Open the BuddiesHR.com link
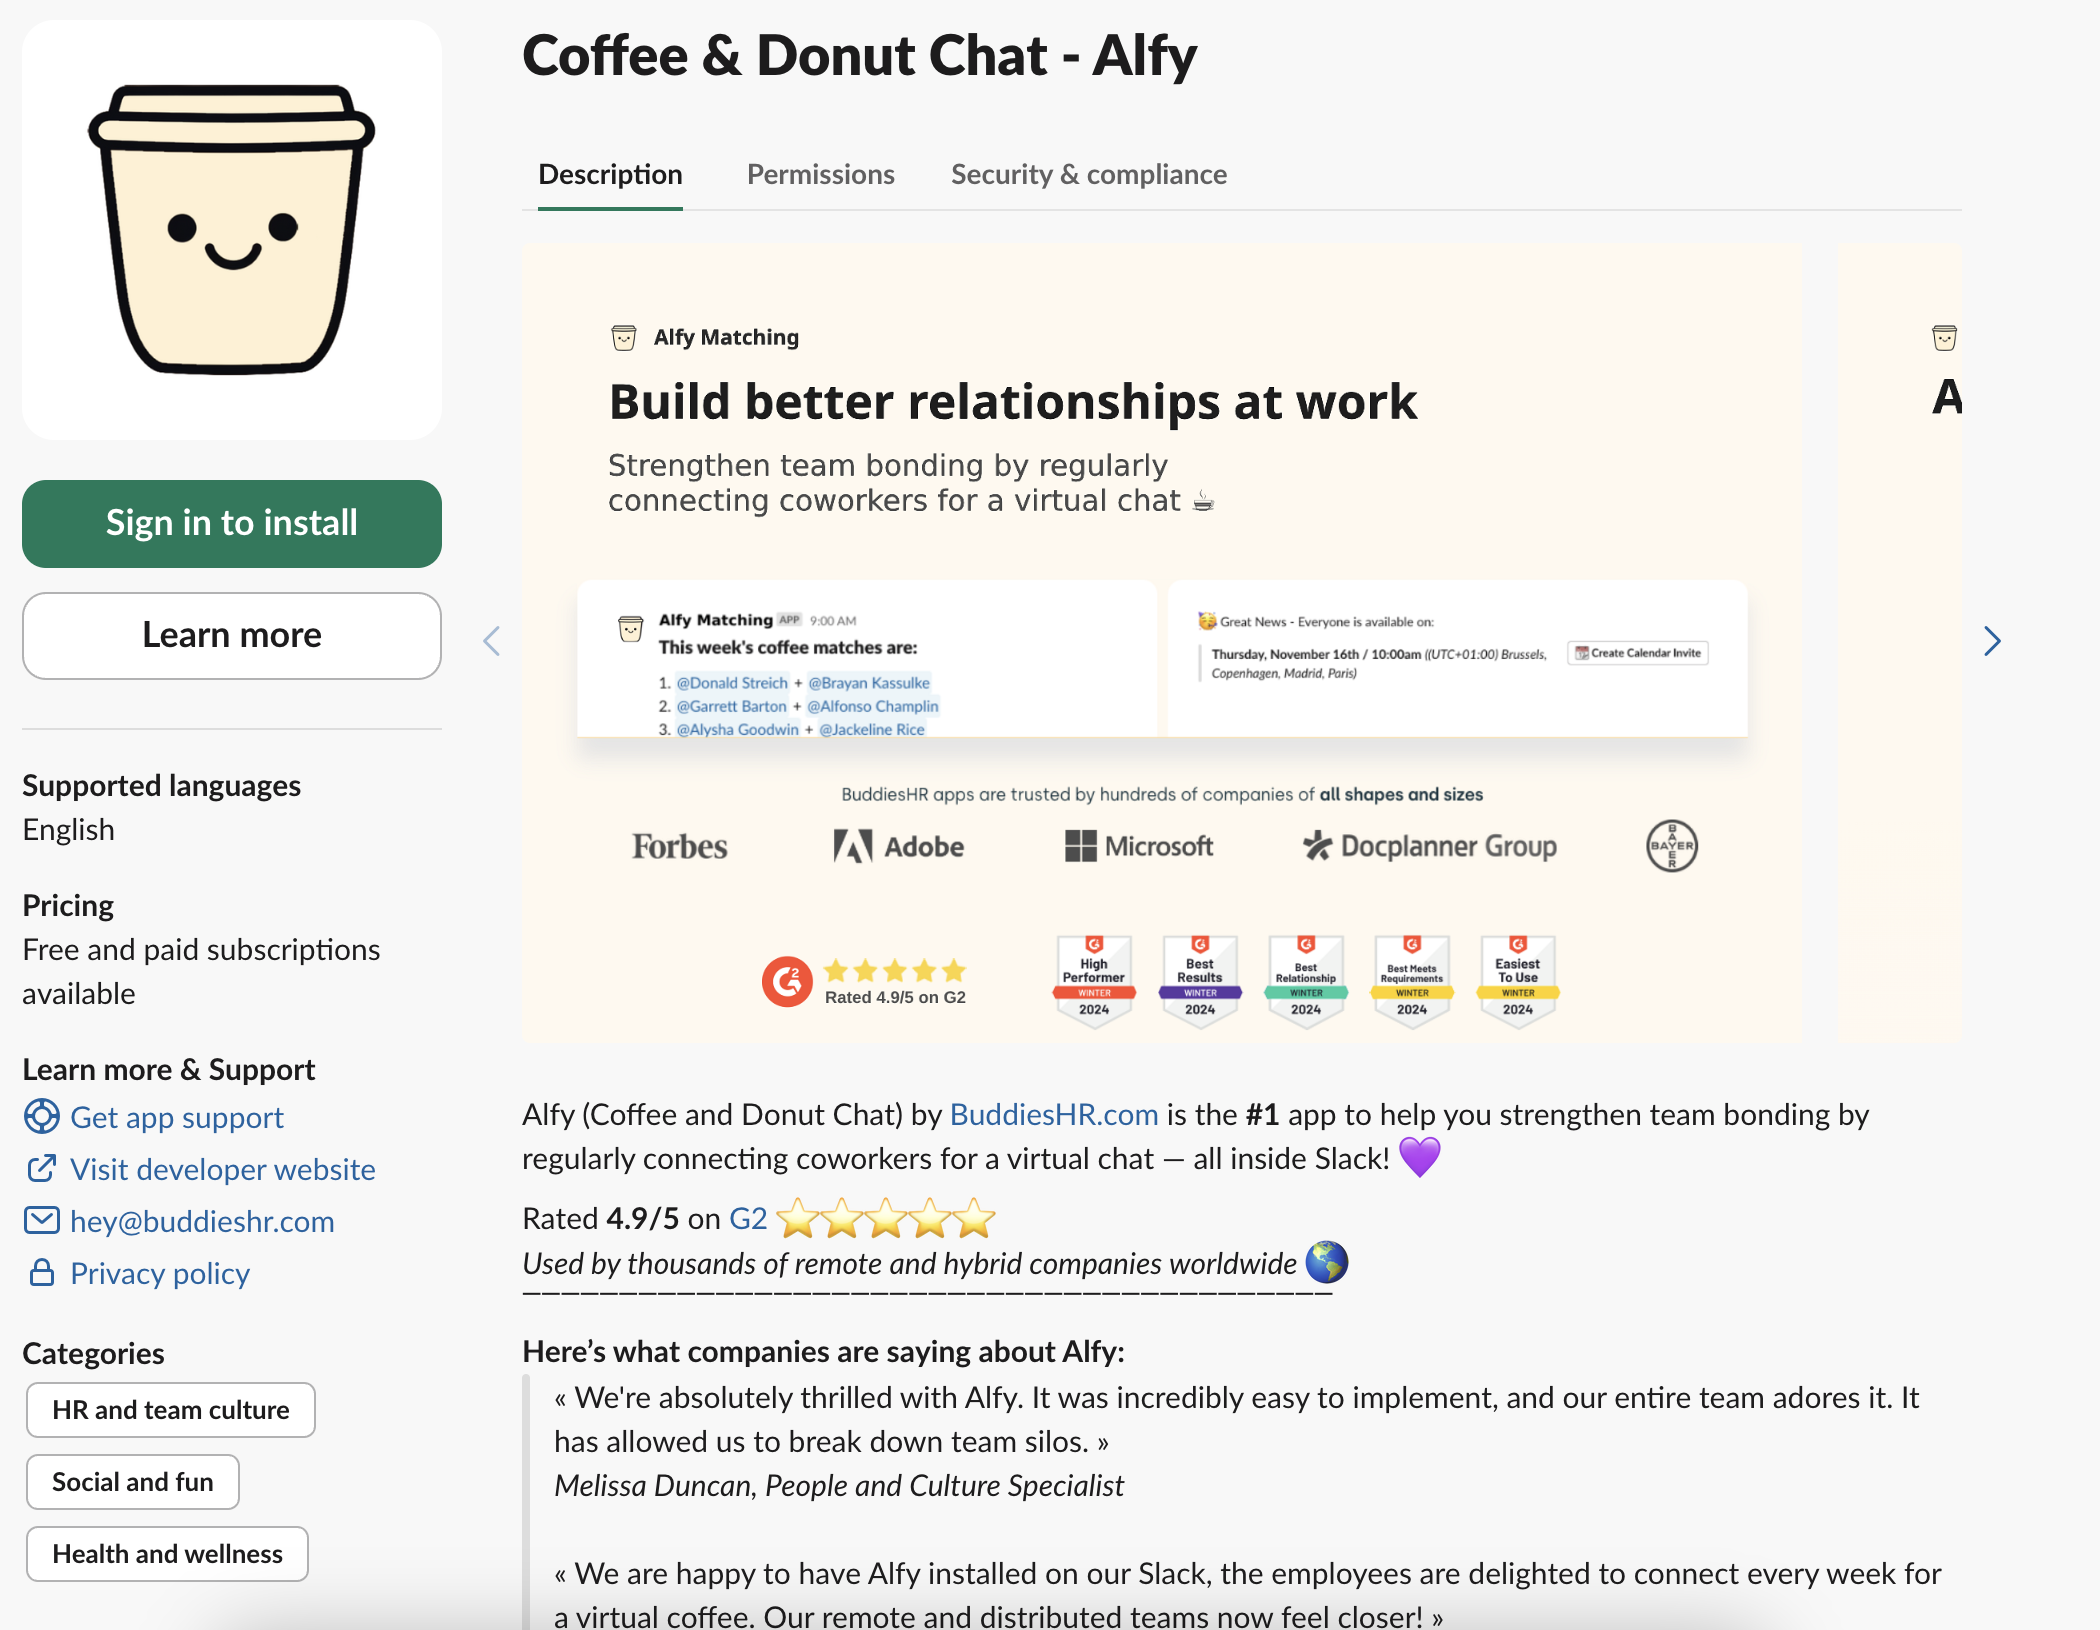2100x1630 pixels. tap(1053, 1114)
